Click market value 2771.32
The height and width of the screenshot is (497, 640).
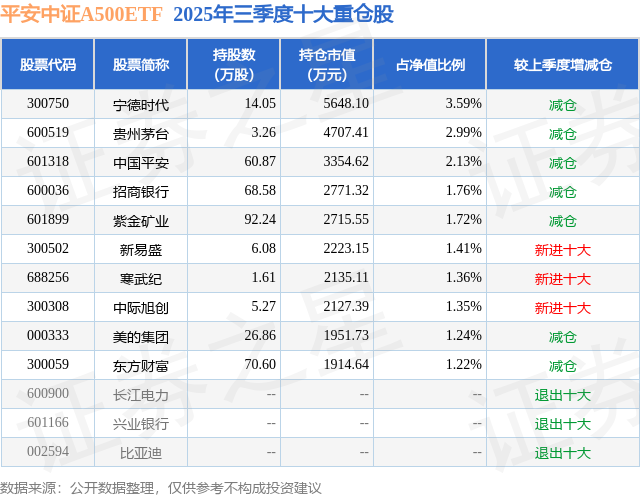pyautogui.click(x=346, y=191)
